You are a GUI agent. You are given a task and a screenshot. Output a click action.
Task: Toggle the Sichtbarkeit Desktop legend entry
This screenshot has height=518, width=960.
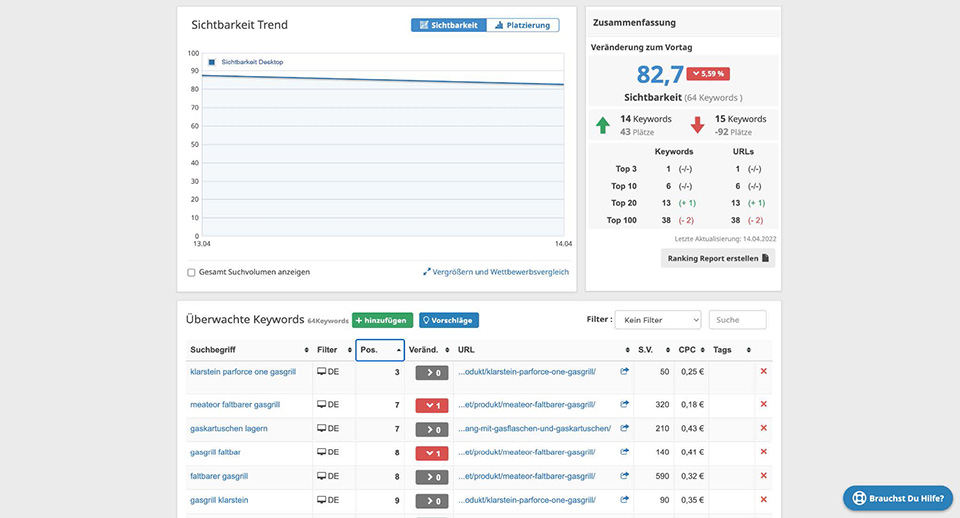pos(246,62)
